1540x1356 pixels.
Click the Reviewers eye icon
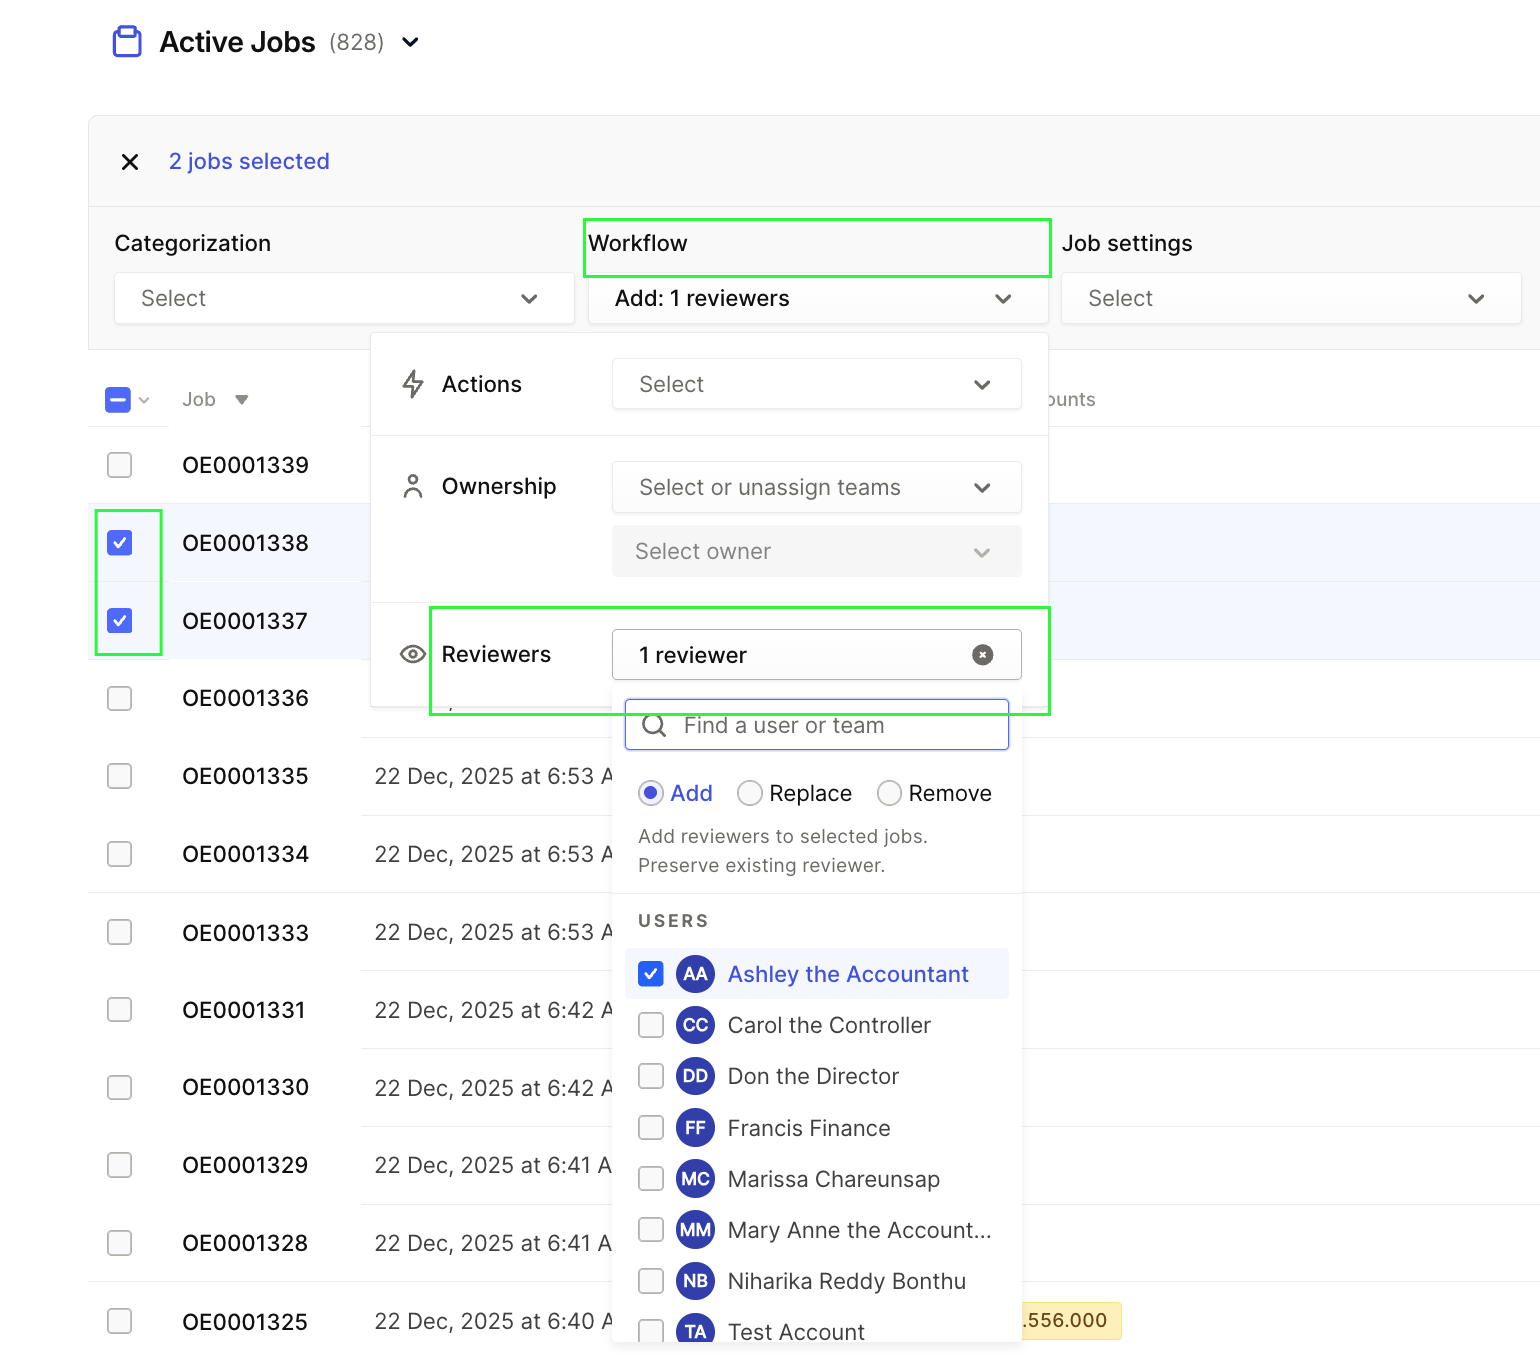413,655
